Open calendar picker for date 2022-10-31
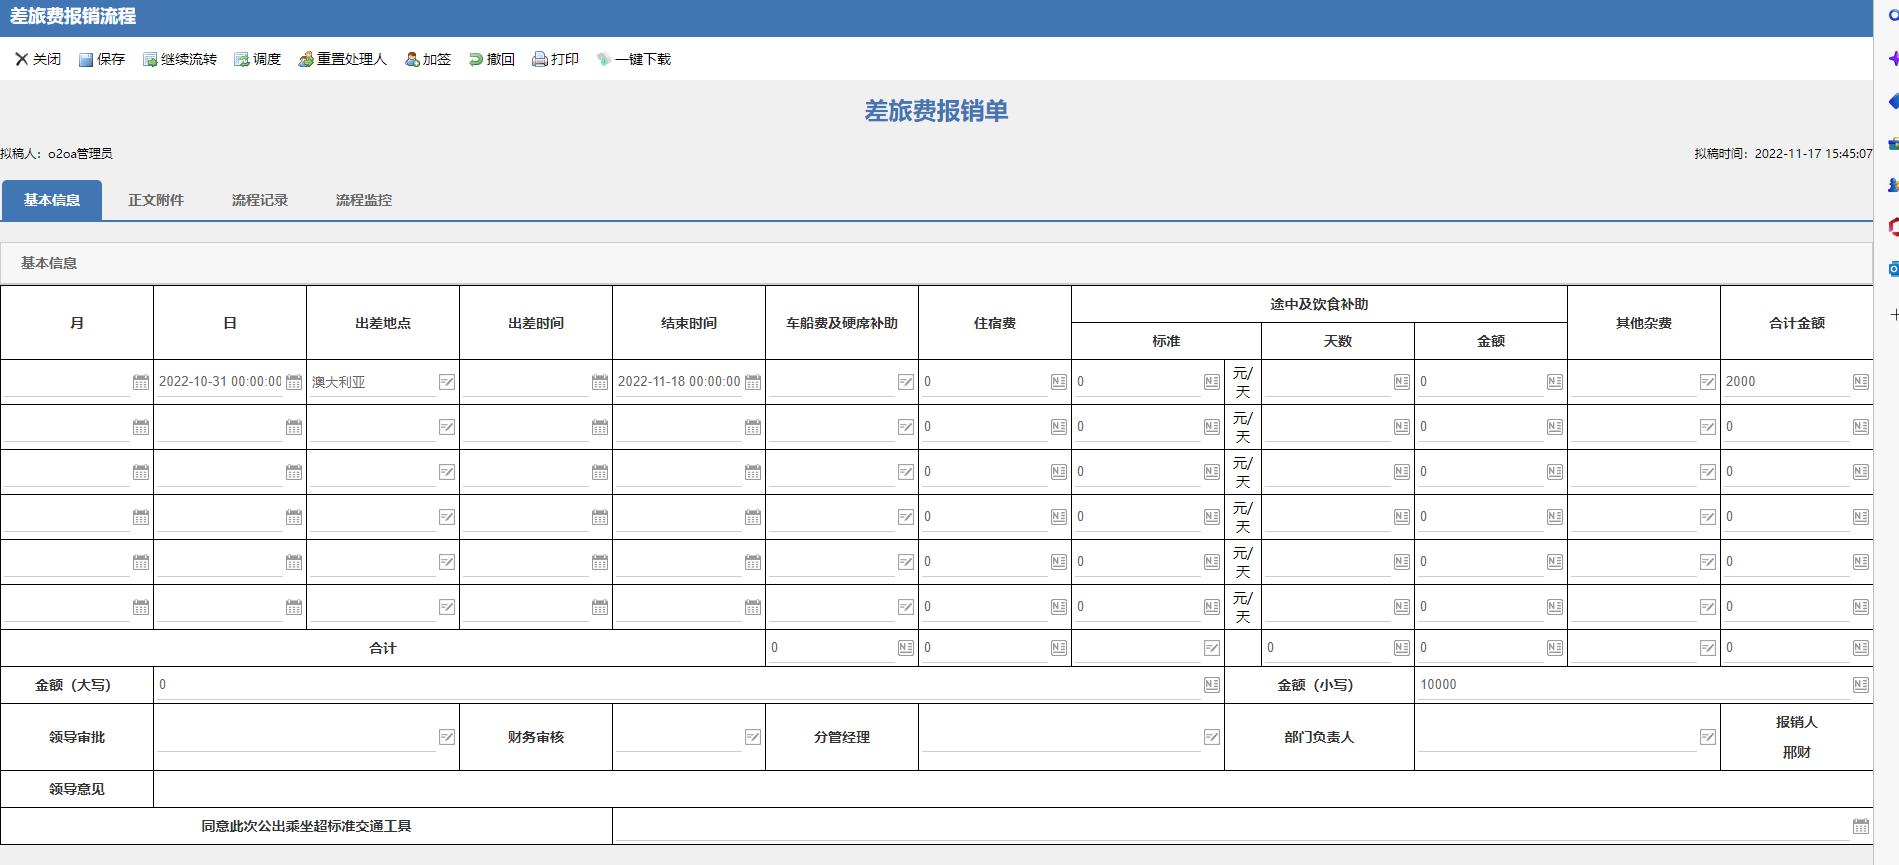Viewport: 1899px width, 865px height. [294, 382]
